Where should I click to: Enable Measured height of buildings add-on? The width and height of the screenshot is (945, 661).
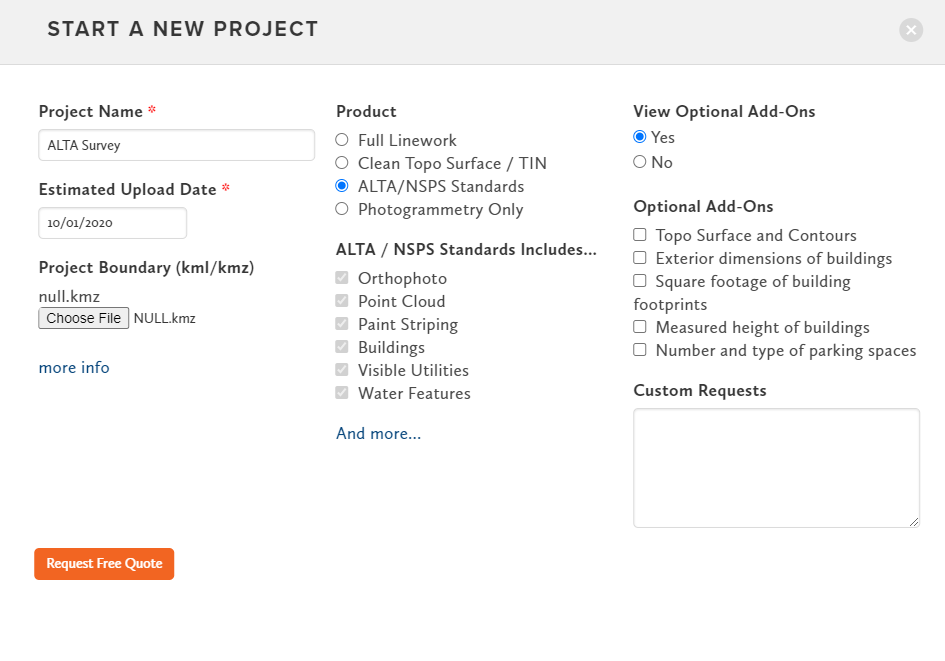click(640, 327)
